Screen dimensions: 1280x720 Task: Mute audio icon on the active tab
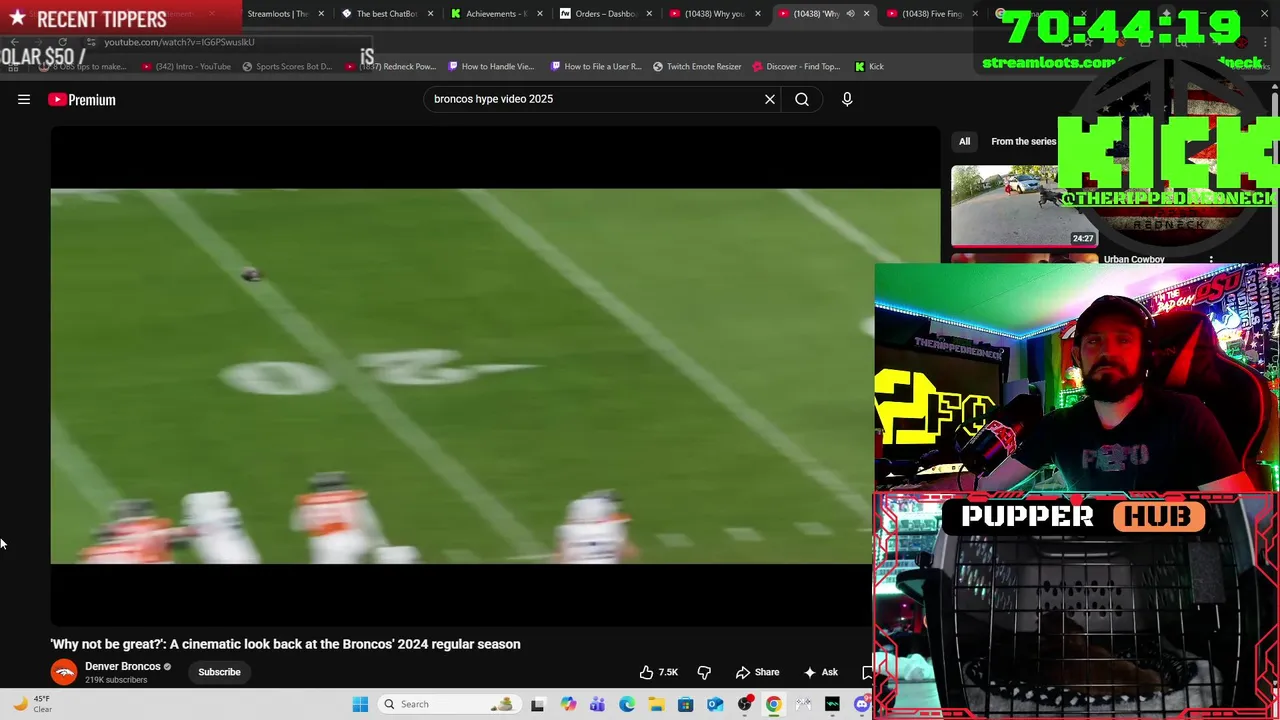click(x=850, y=14)
